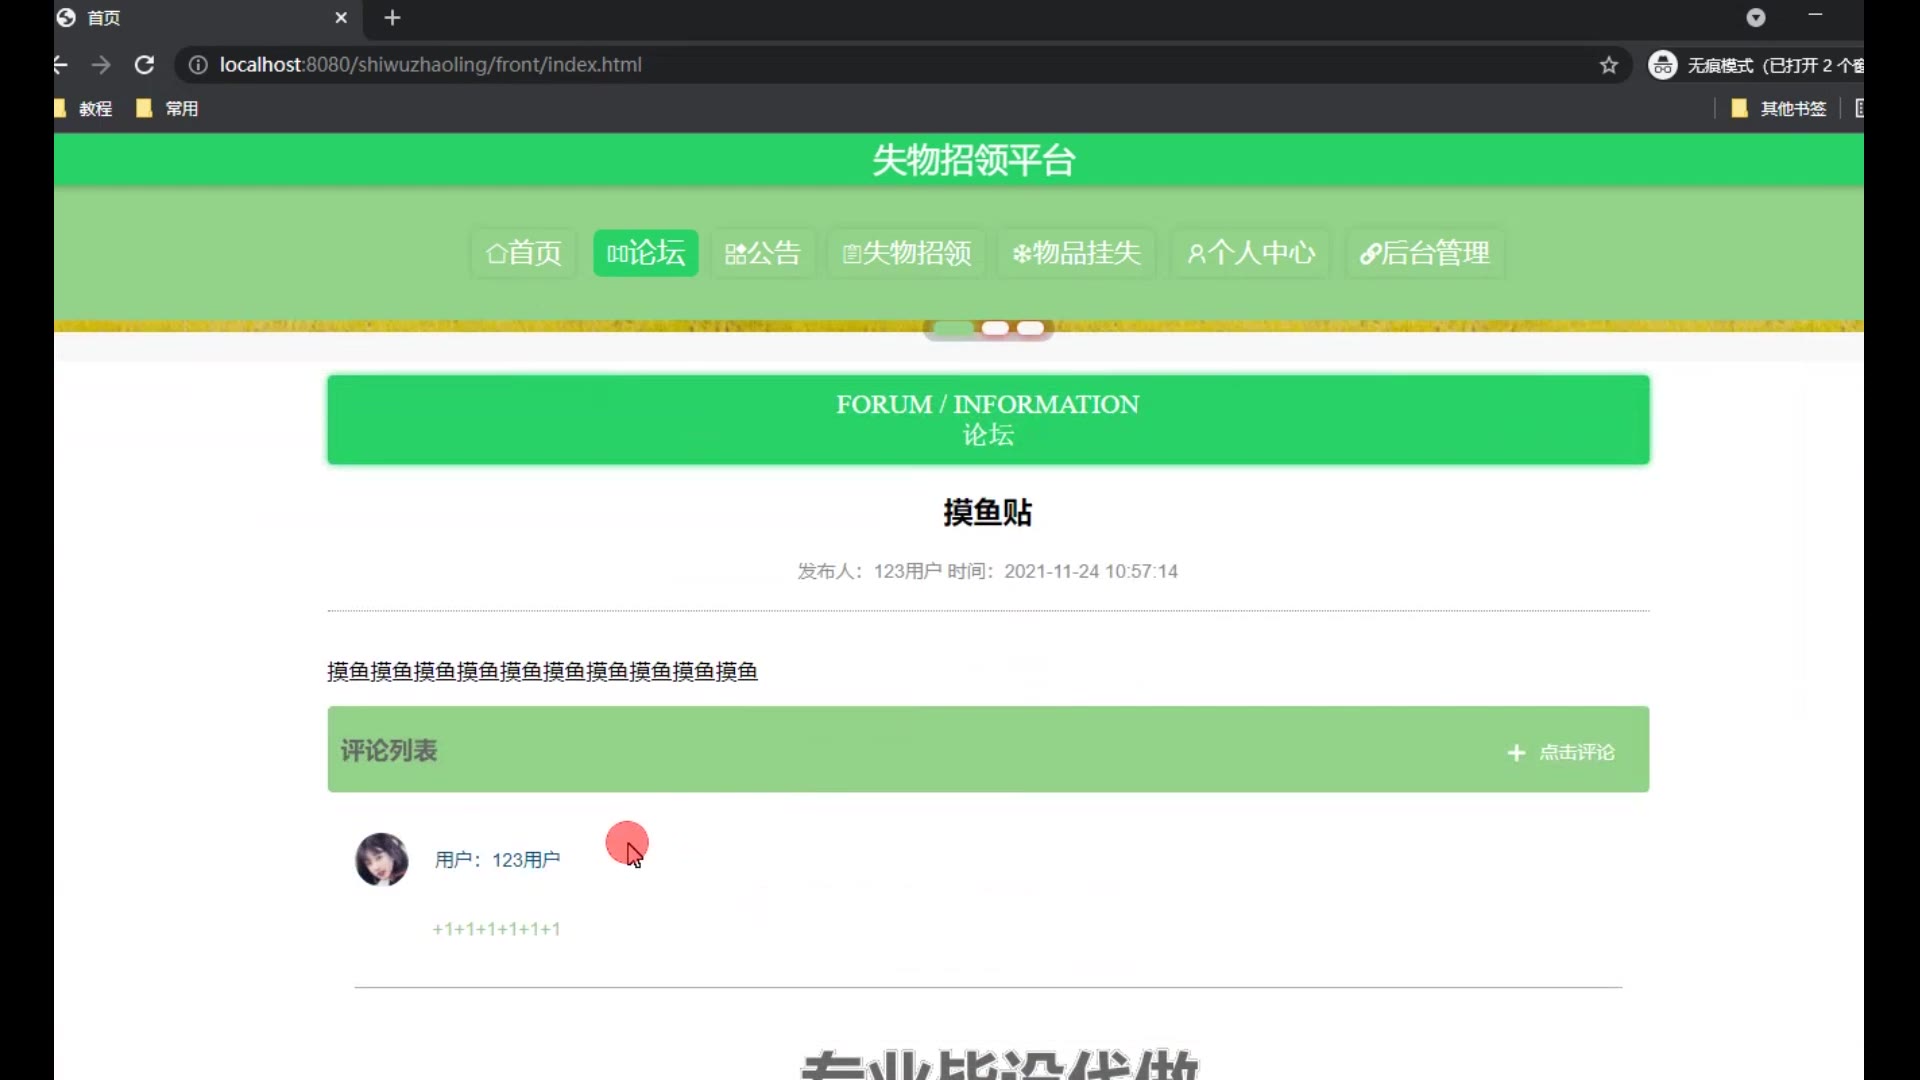This screenshot has width=1920, height=1080.
Task: Select the first green carousel indicator
Action: tap(953, 328)
